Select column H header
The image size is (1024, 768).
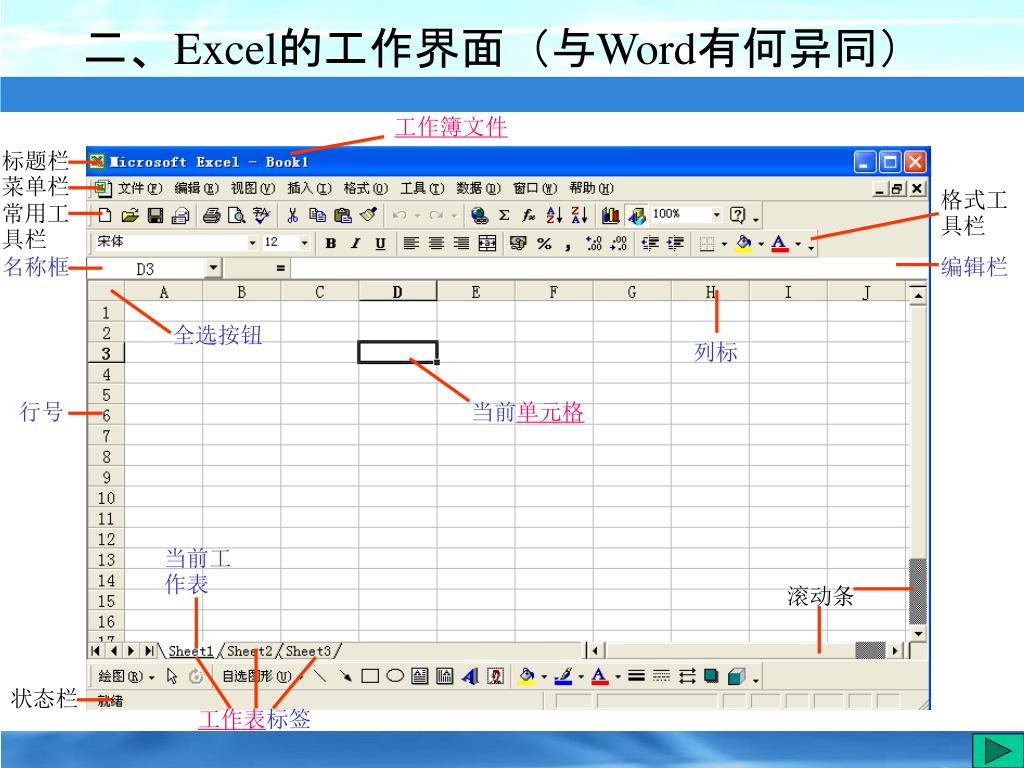click(x=711, y=292)
